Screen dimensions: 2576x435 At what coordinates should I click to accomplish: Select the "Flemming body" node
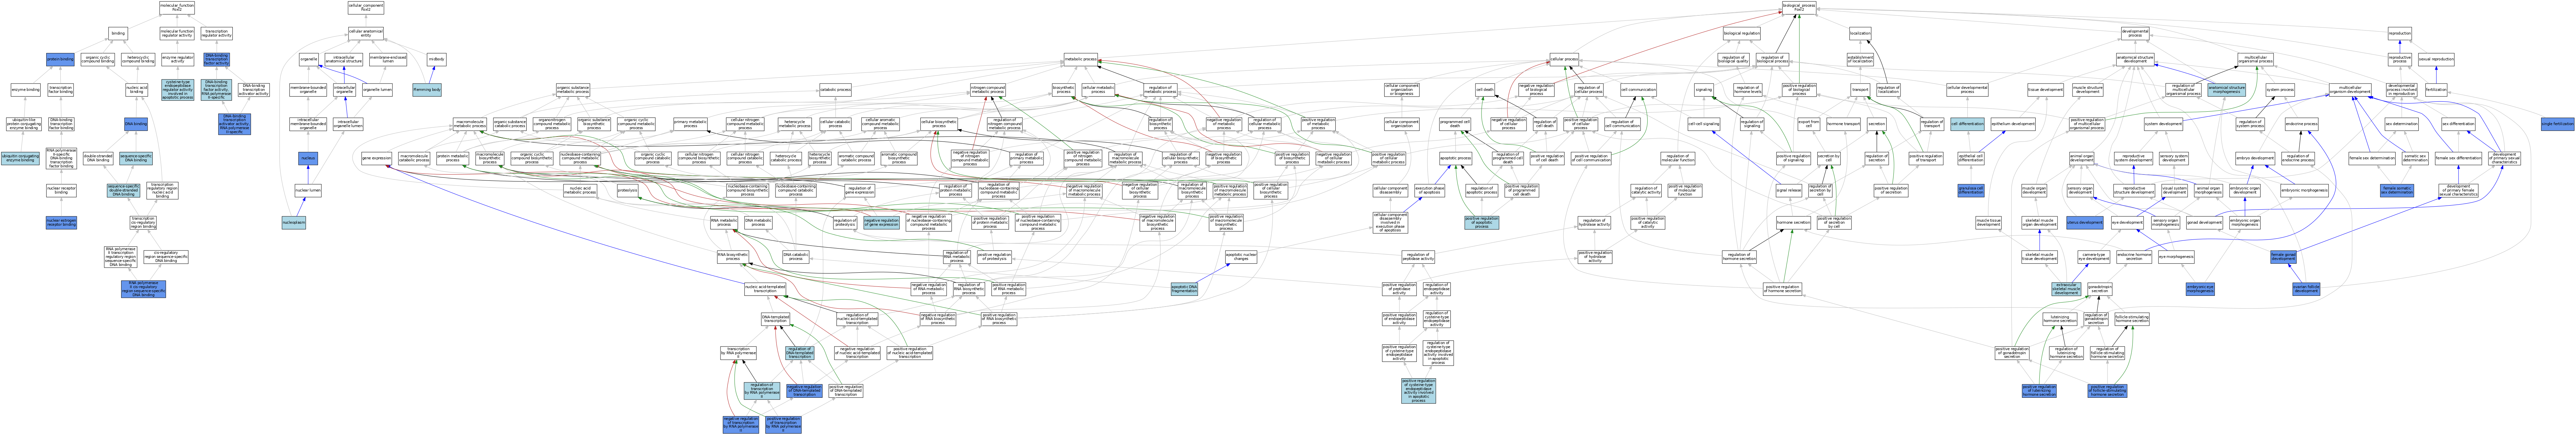pos(427,90)
